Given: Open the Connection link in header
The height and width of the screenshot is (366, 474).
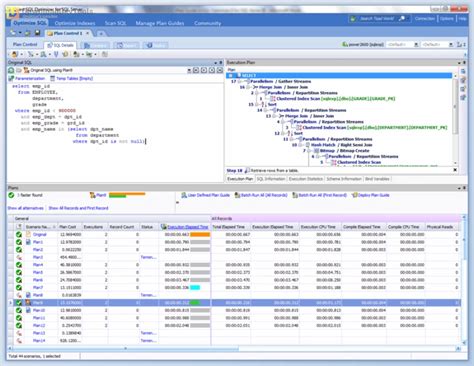Looking at the screenshot, I should (425, 19).
